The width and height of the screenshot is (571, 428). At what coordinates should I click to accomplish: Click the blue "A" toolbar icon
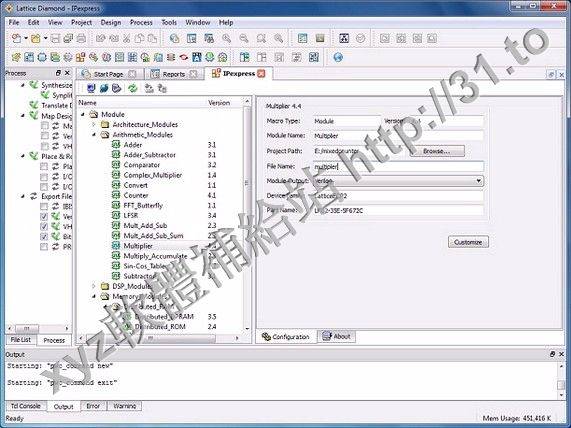point(197,57)
